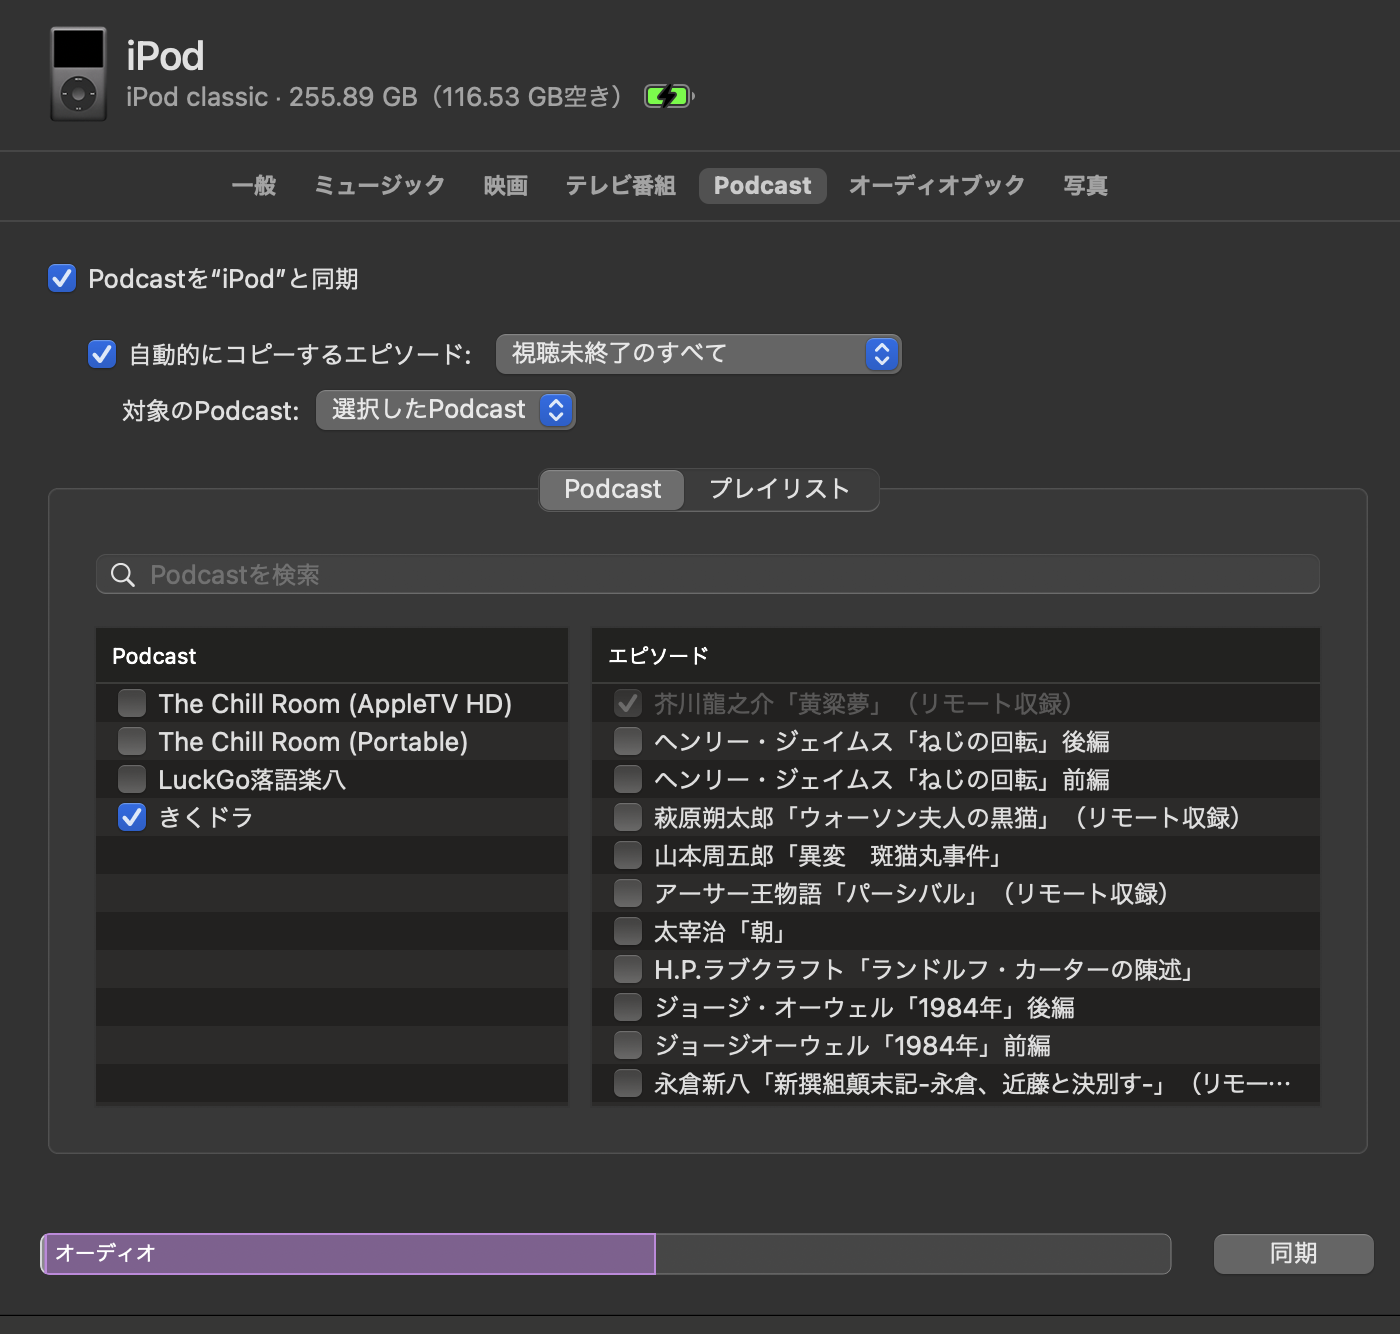Select the LuckGo落語楽八 row label
The image size is (1400, 1334).
pyautogui.click(x=252, y=780)
